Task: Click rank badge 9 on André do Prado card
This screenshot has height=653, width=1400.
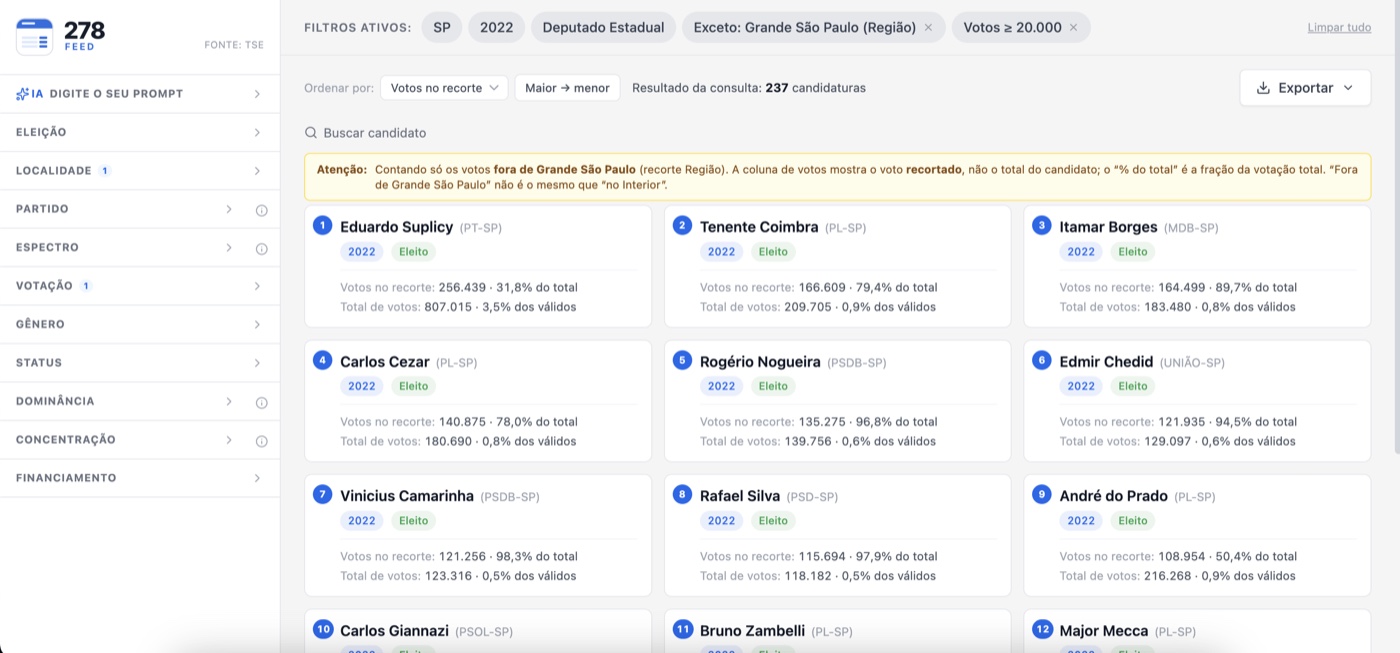Action: [1042, 494]
